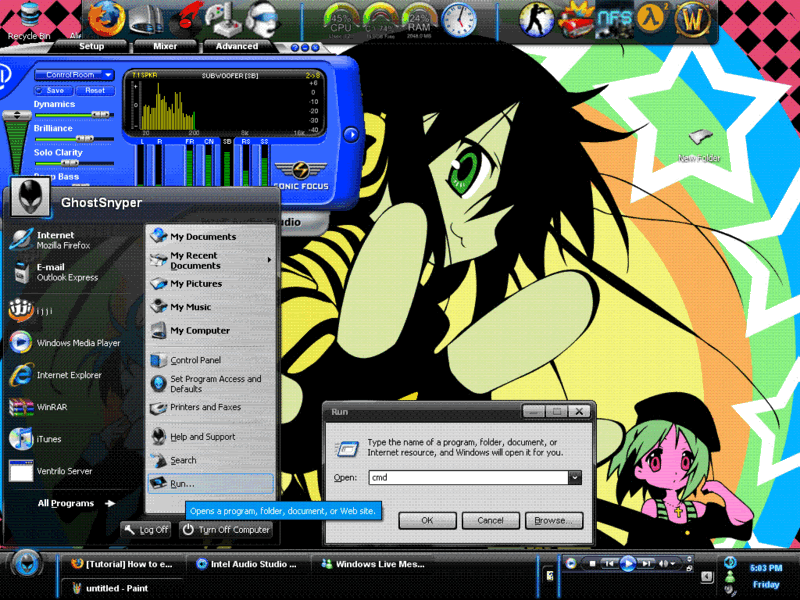Viewport: 800px width, 600px height.
Task: Open the Run dialog's Open dropdown arrow
Action: coord(574,478)
